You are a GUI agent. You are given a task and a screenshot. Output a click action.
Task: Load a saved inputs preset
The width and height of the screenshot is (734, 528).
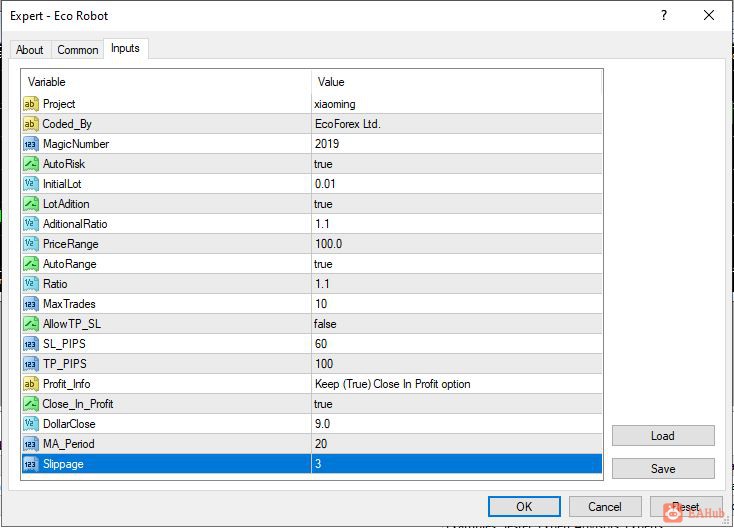pyautogui.click(x=663, y=436)
